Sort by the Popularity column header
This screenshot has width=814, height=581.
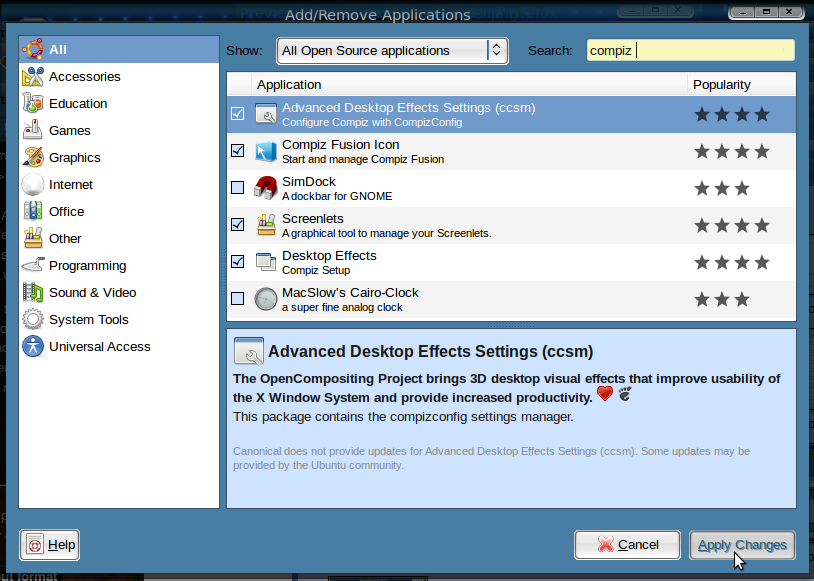tap(741, 84)
